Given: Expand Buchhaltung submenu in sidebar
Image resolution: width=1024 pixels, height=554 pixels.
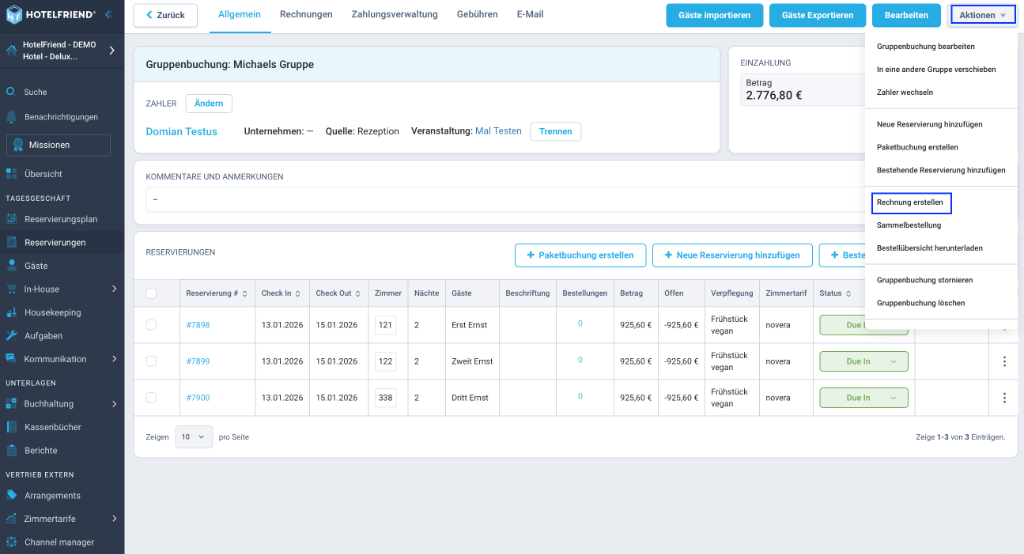Looking at the screenshot, I should click(114, 404).
